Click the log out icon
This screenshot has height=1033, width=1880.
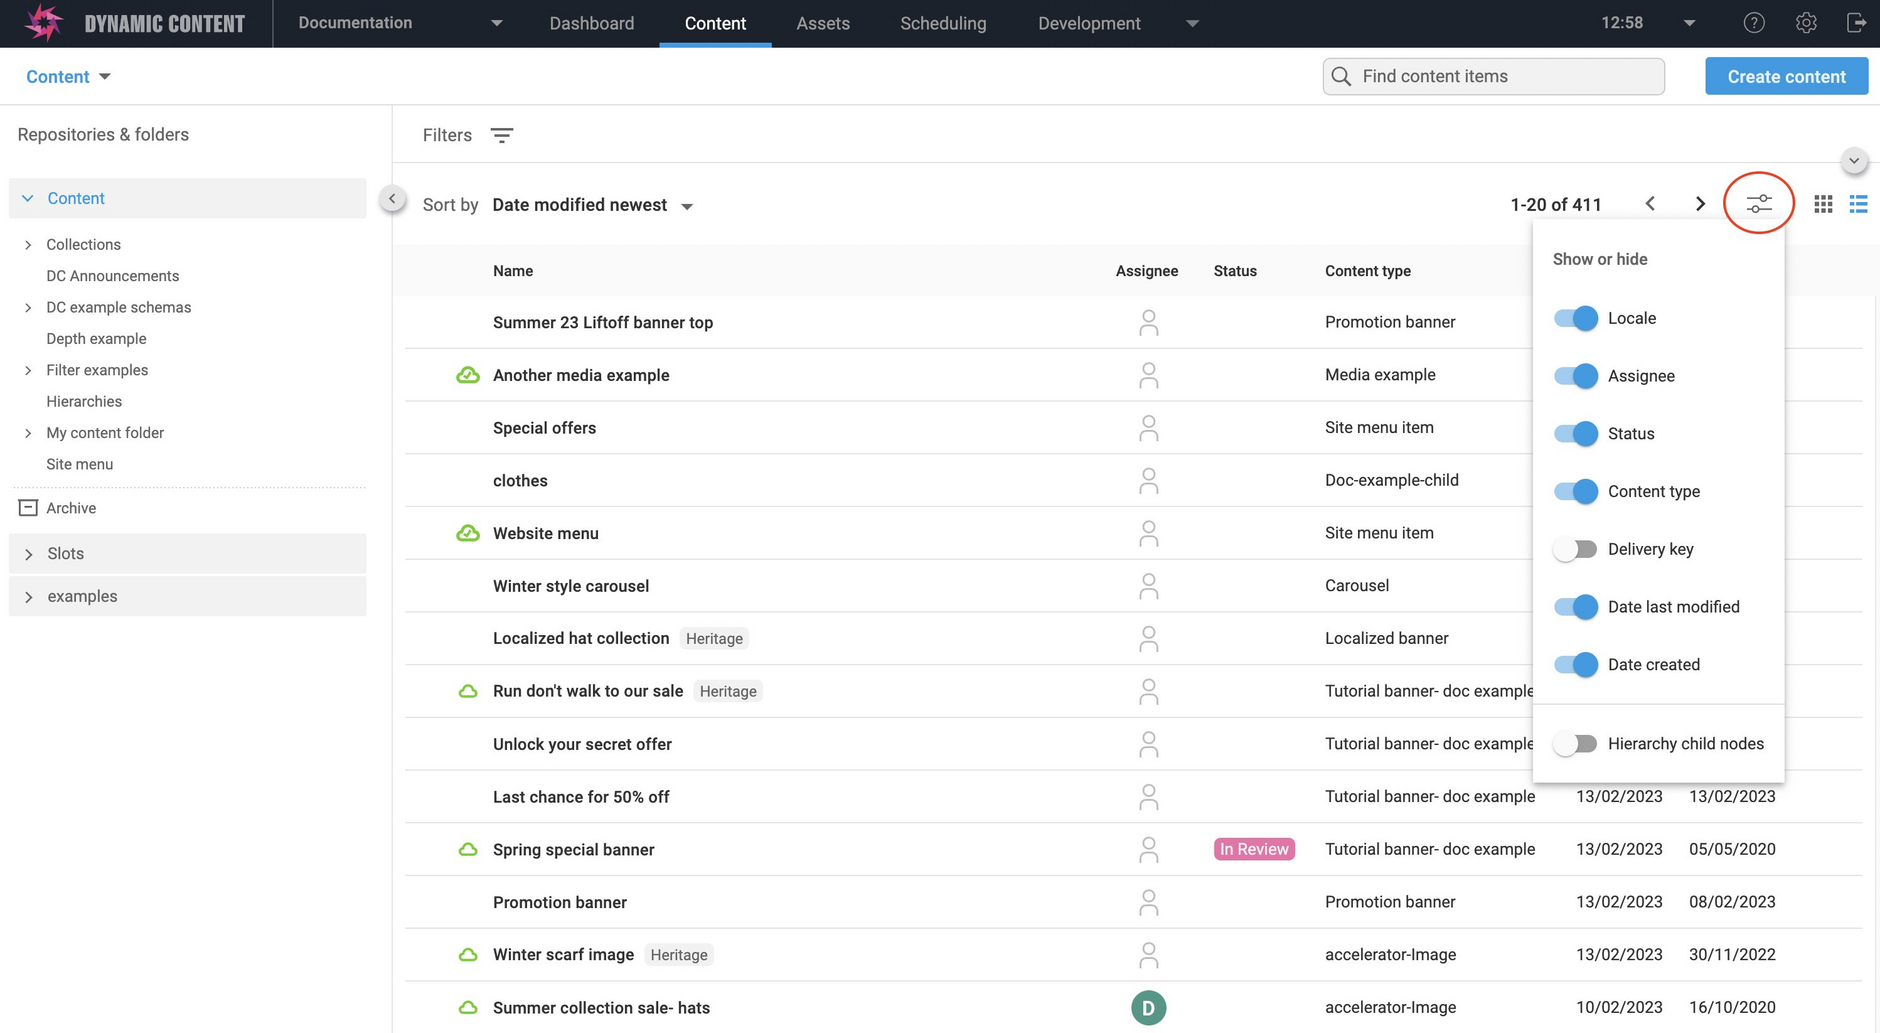click(1856, 23)
